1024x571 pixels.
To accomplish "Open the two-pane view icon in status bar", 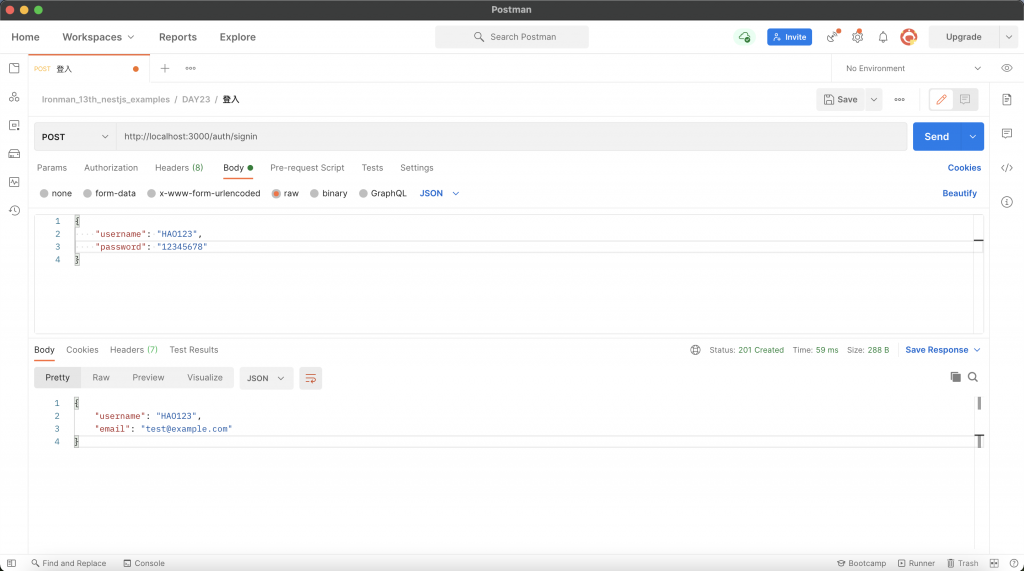I will (x=994, y=563).
